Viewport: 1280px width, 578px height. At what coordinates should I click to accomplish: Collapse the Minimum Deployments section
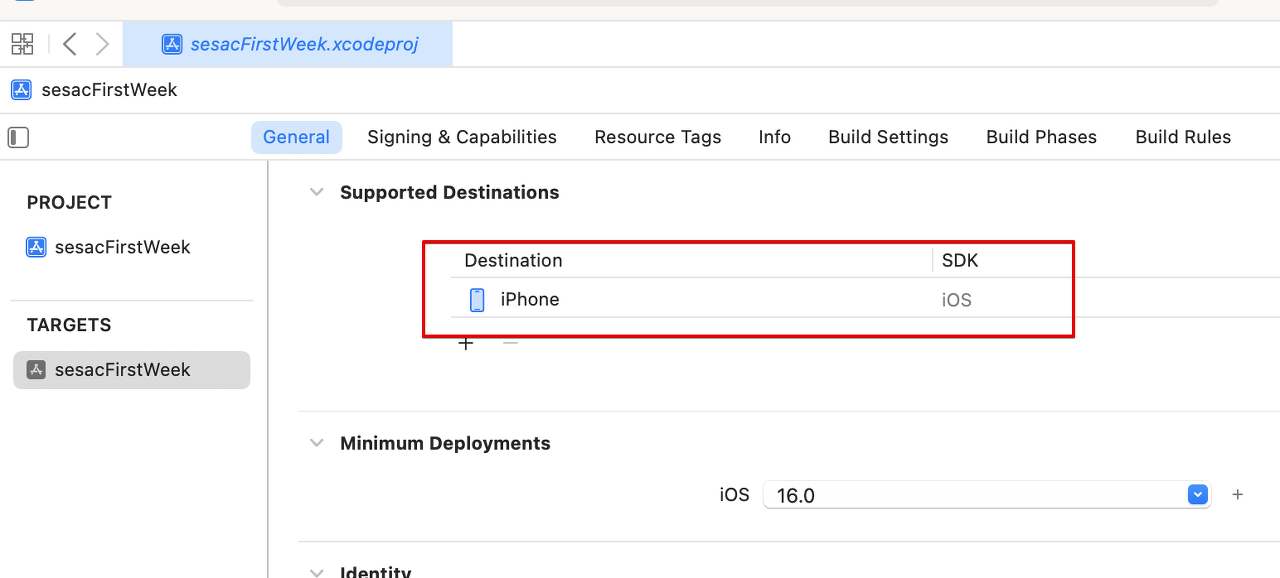coord(317,443)
